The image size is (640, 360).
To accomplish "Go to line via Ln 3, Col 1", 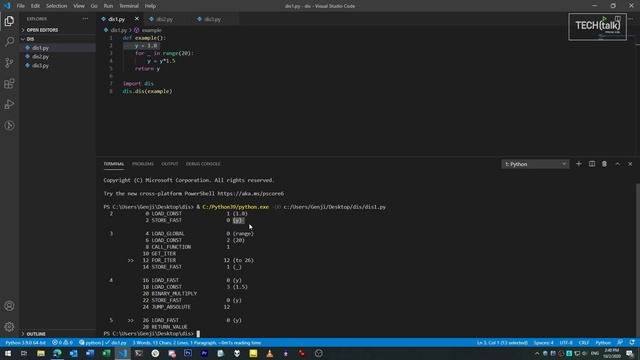I will [502, 342].
